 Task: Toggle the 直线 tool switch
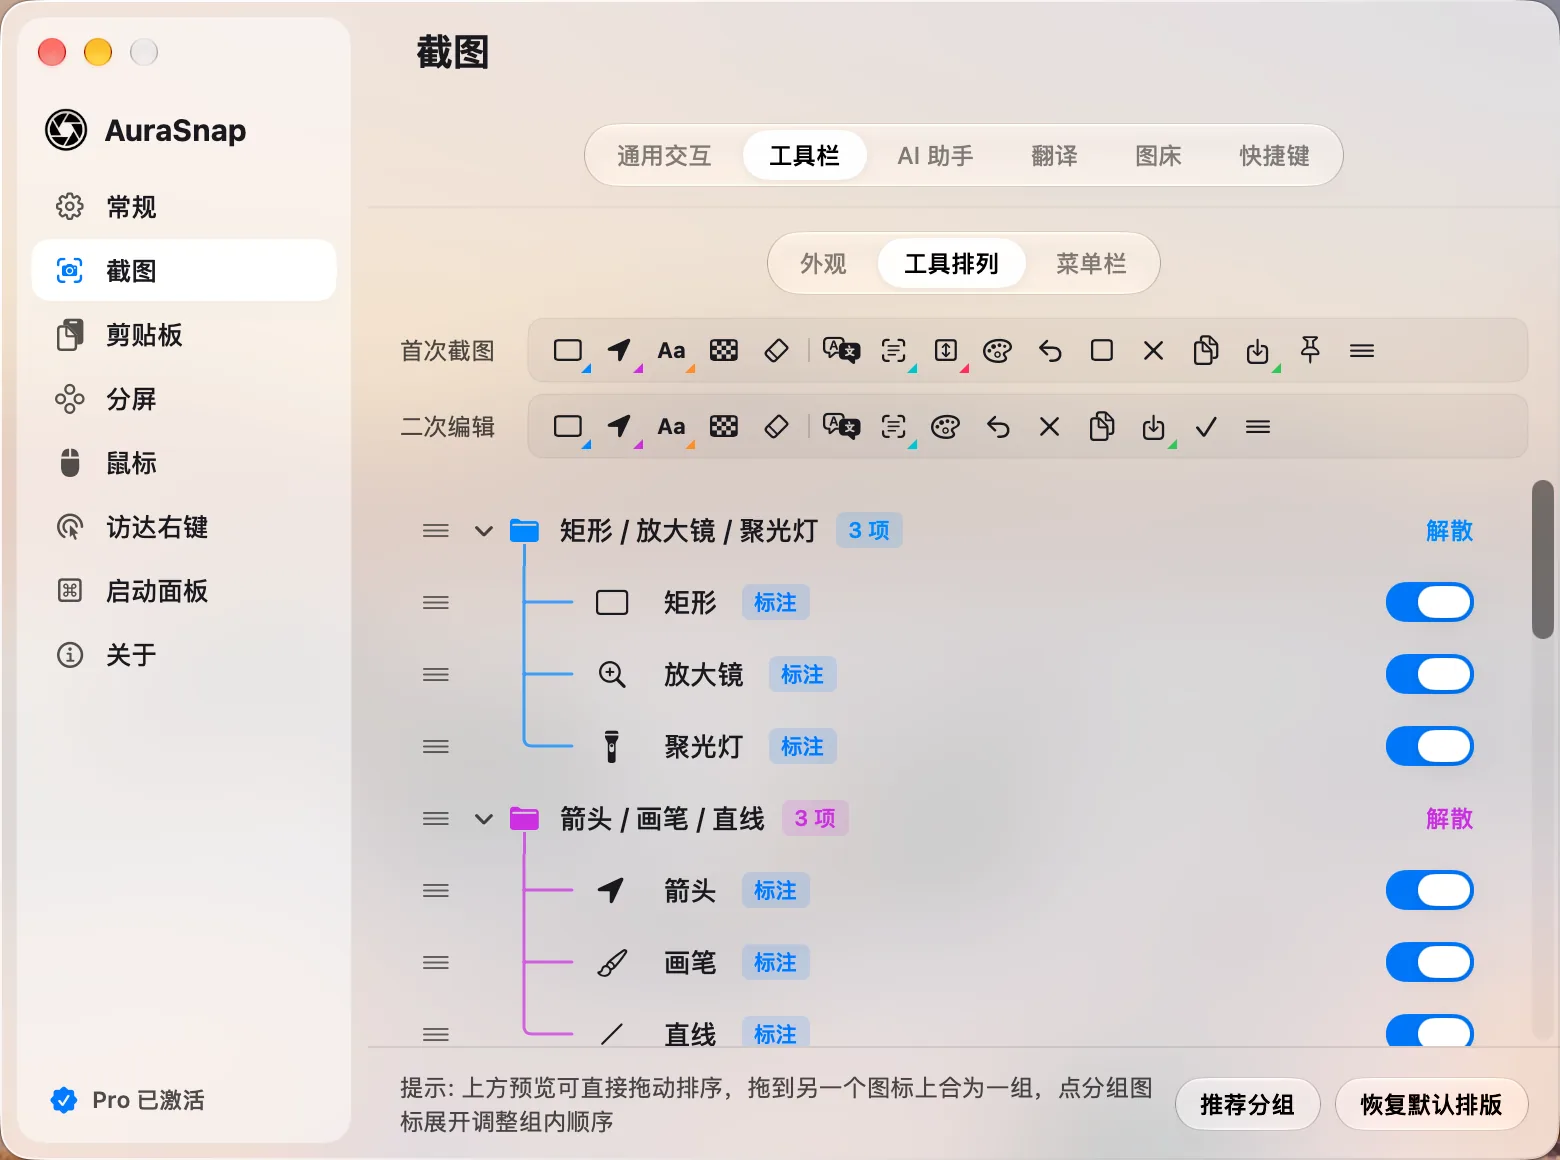click(x=1430, y=1031)
